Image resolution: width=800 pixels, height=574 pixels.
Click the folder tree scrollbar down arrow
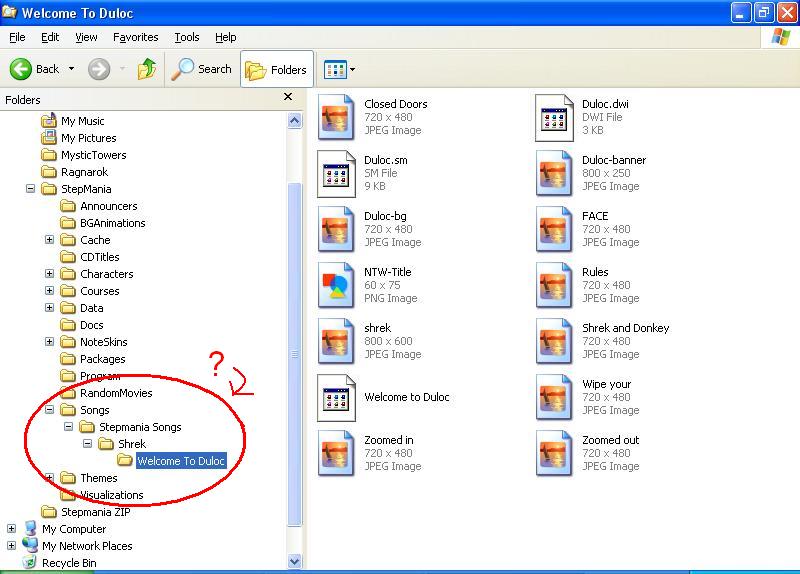pyautogui.click(x=294, y=561)
